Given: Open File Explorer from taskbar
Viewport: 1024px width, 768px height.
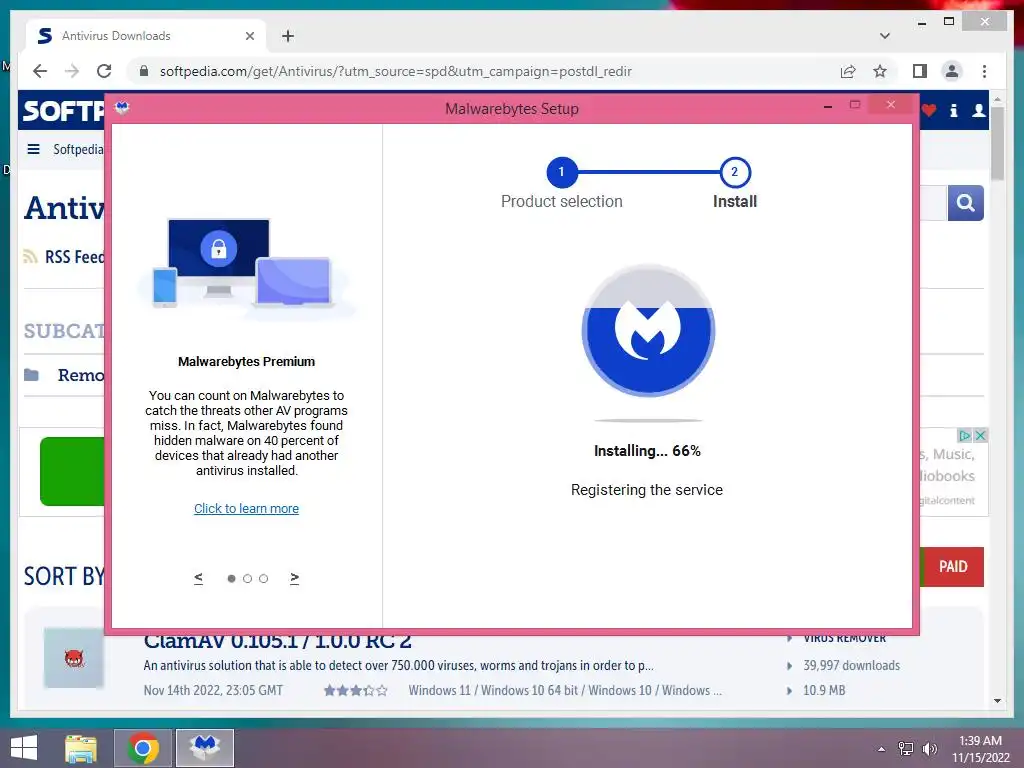Looking at the screenshot, I should (x=81, y=748).
